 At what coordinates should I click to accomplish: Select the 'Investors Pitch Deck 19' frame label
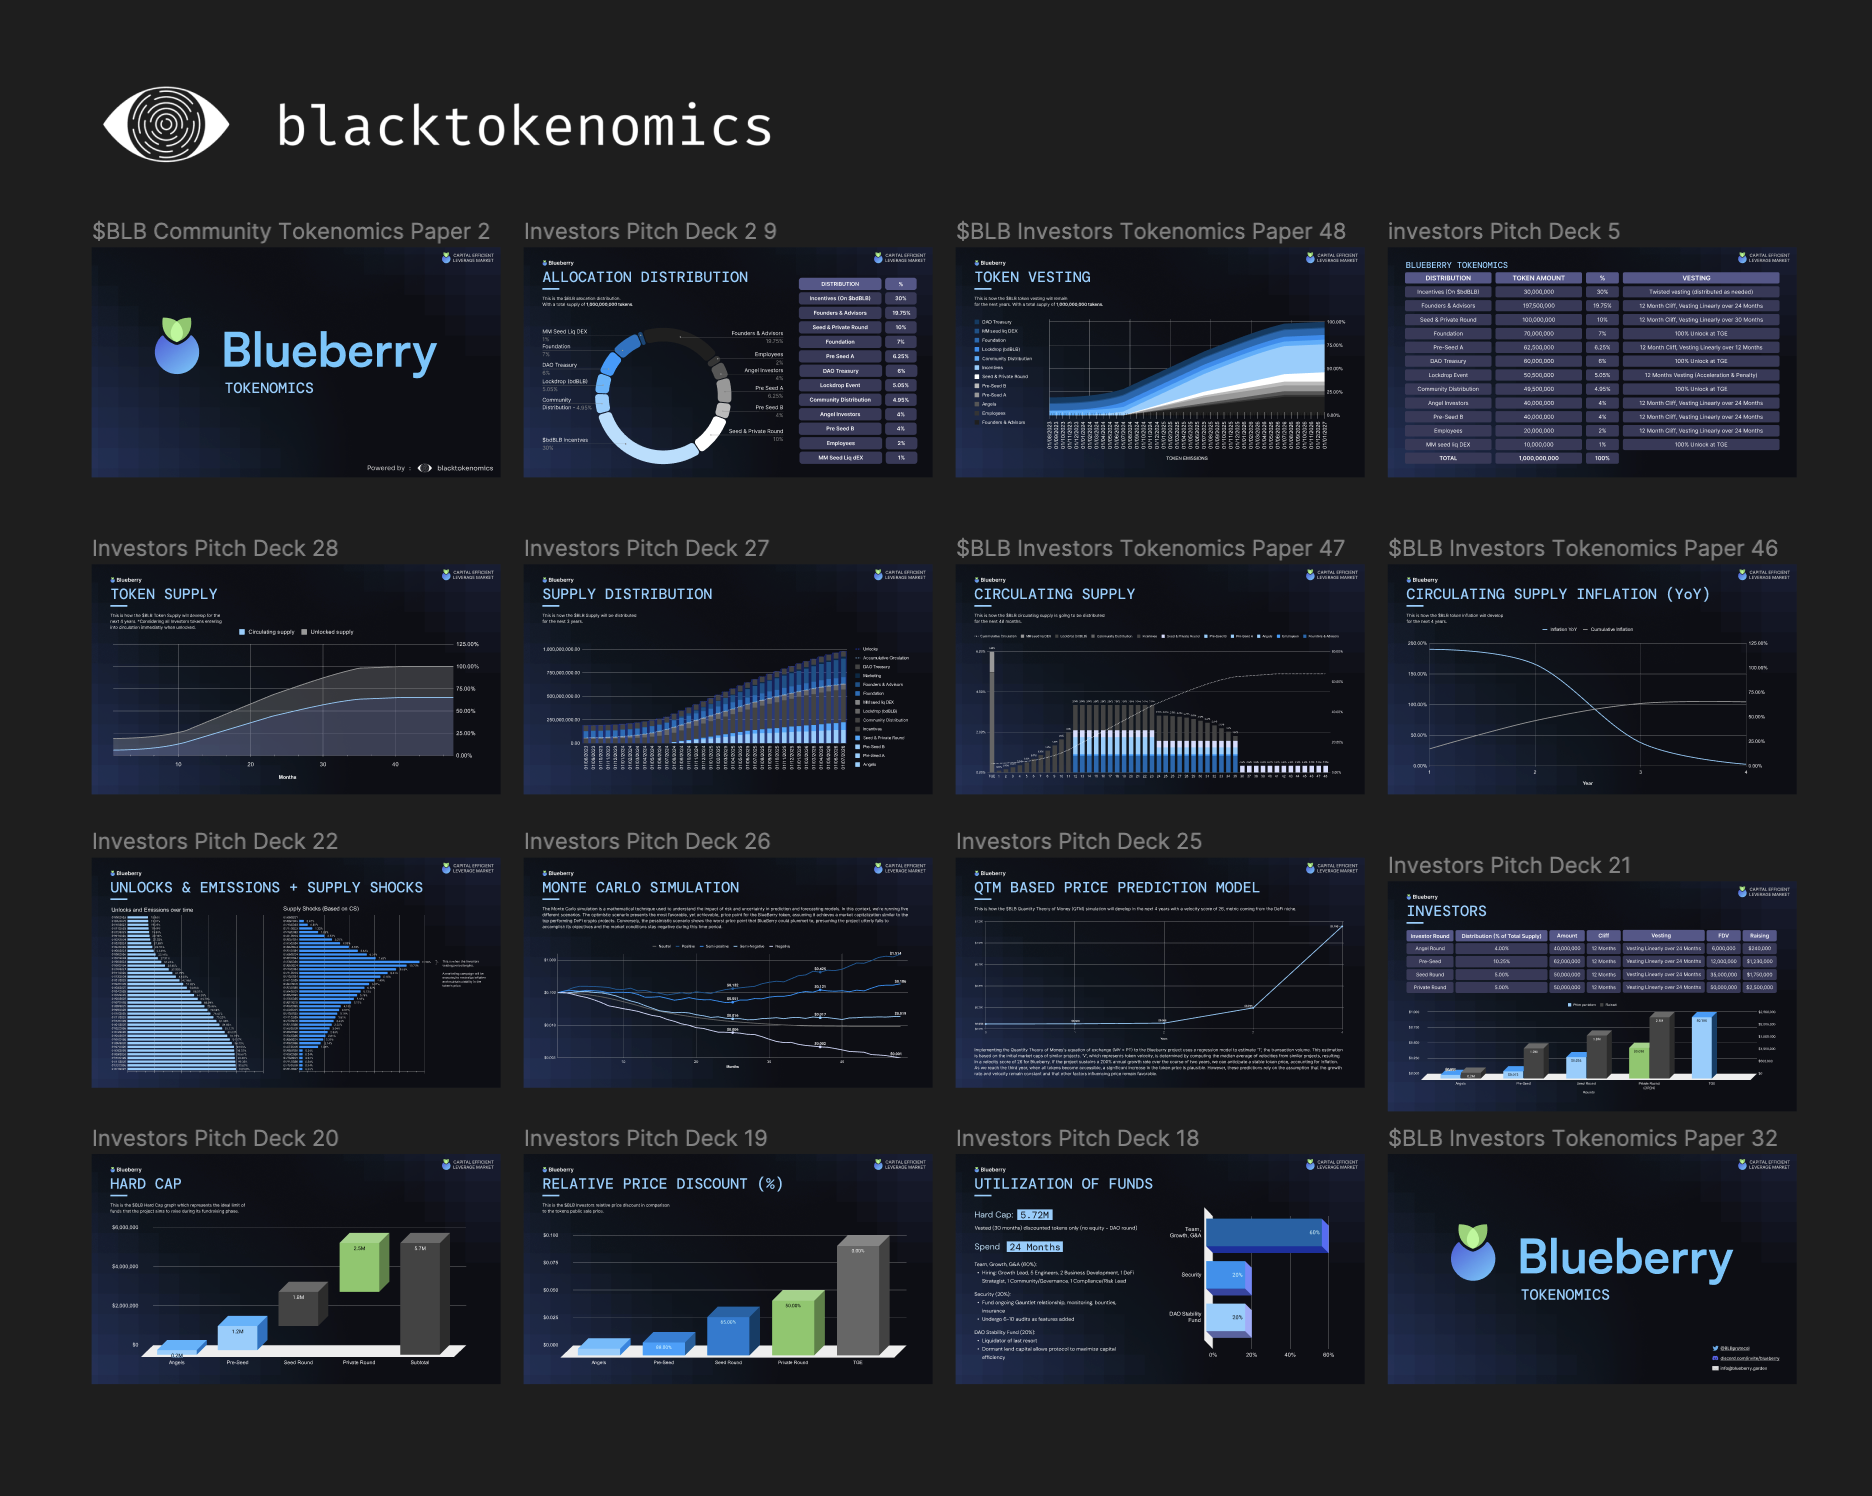pos(645,1138)
